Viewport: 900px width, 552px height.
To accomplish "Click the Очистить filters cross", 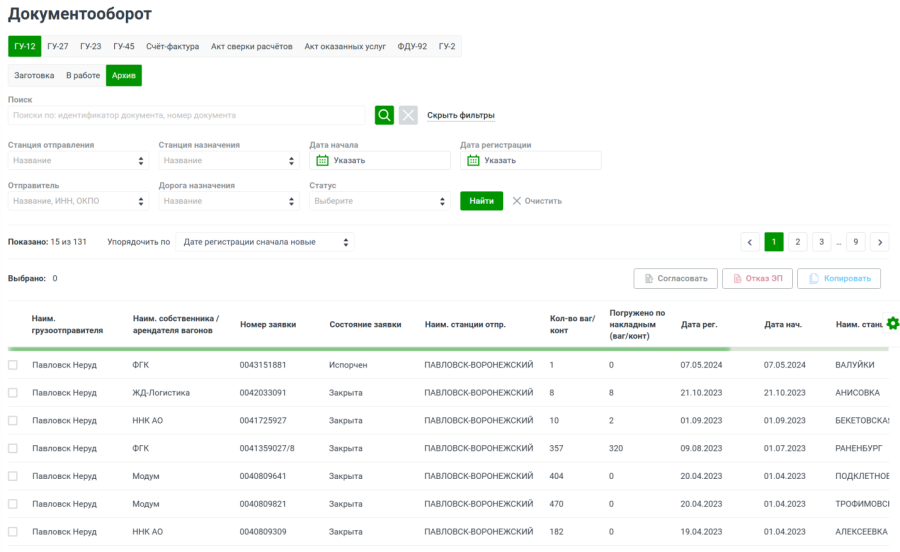I will pyautogui.click(x=518, y=201).
